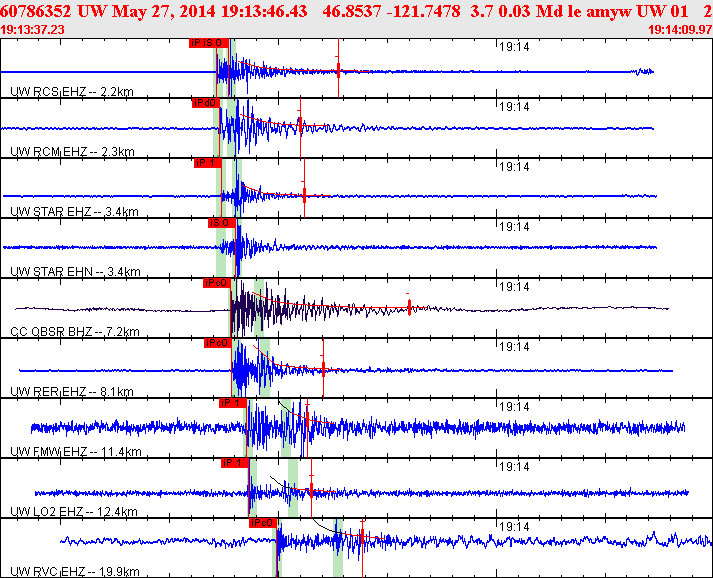The width and height of the screenshot is (713, 578).
Task: Click the iP 1 pick label on FMW trace
Action: point(233,403)
